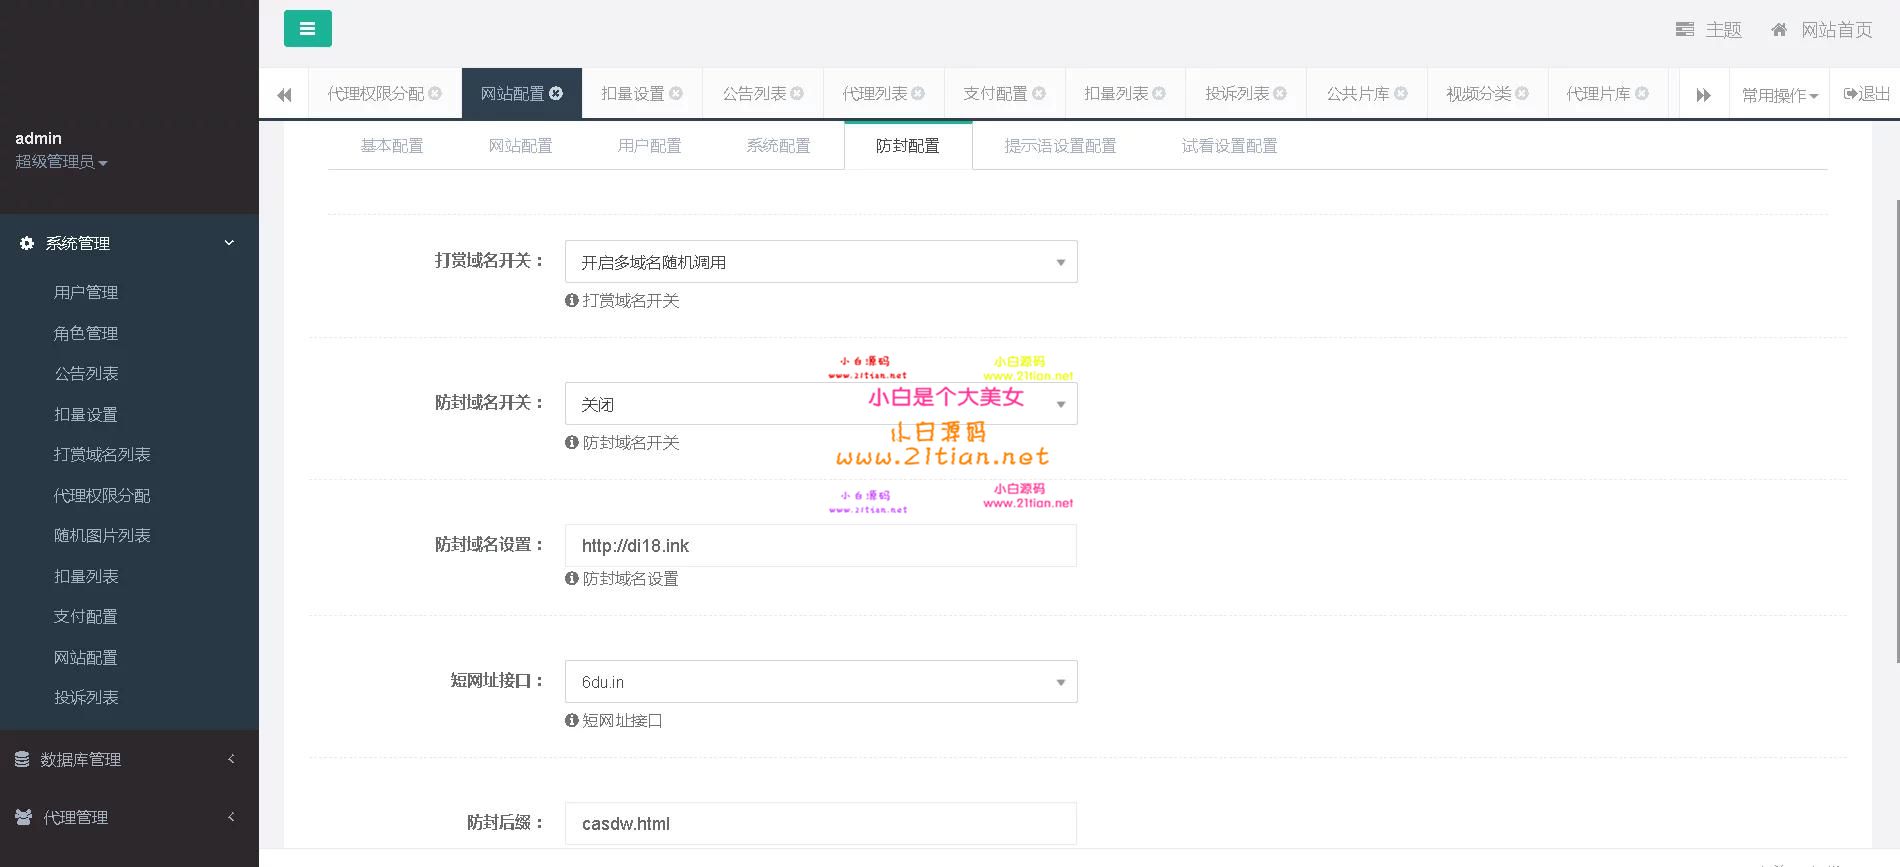
Task: Switch to the 提示语设置配置 tab
Action: click(x=1060, y=146)
